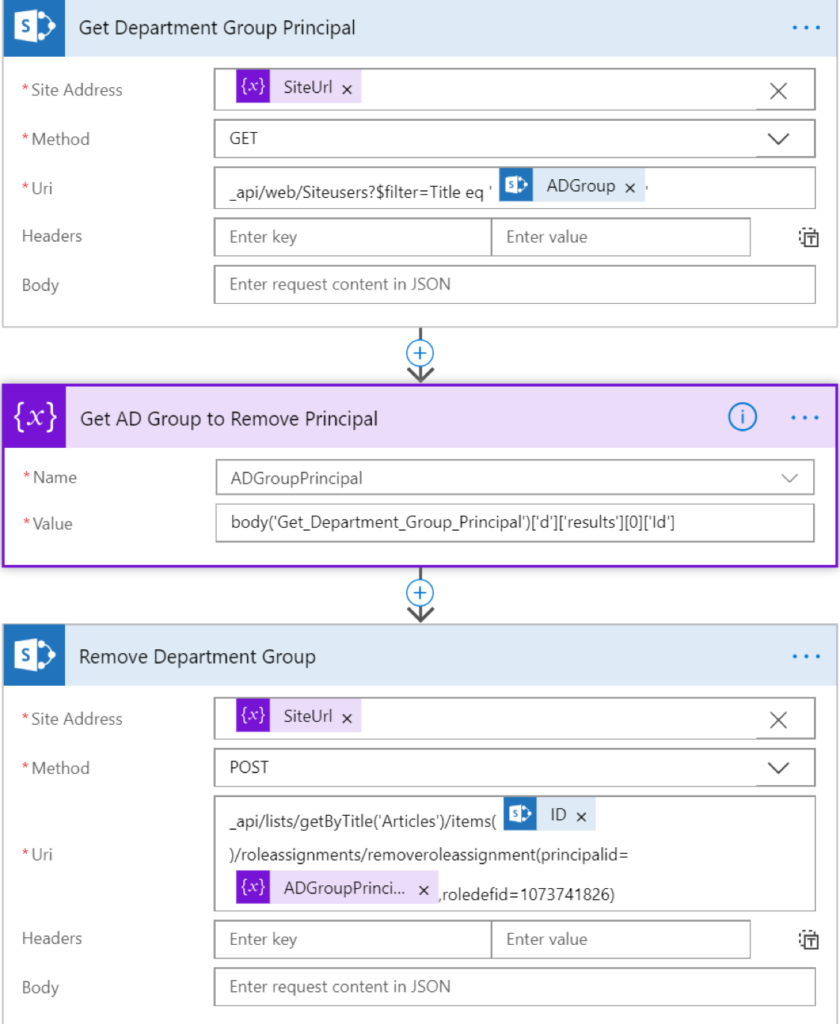The height and width of the screenshot is (1024, 840).
Task: Open ellipsis menu for Get AD Group to Remove Principal
Action: point(804,418)
